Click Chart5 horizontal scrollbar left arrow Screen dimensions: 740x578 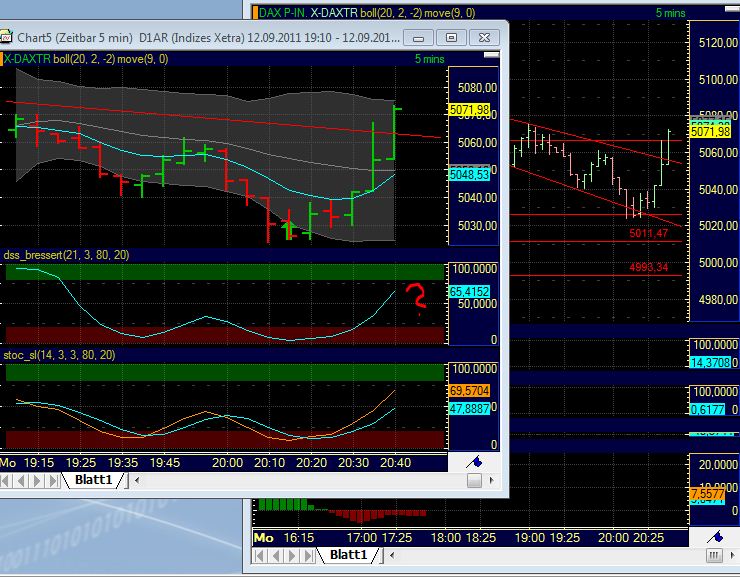pos(137,481)
